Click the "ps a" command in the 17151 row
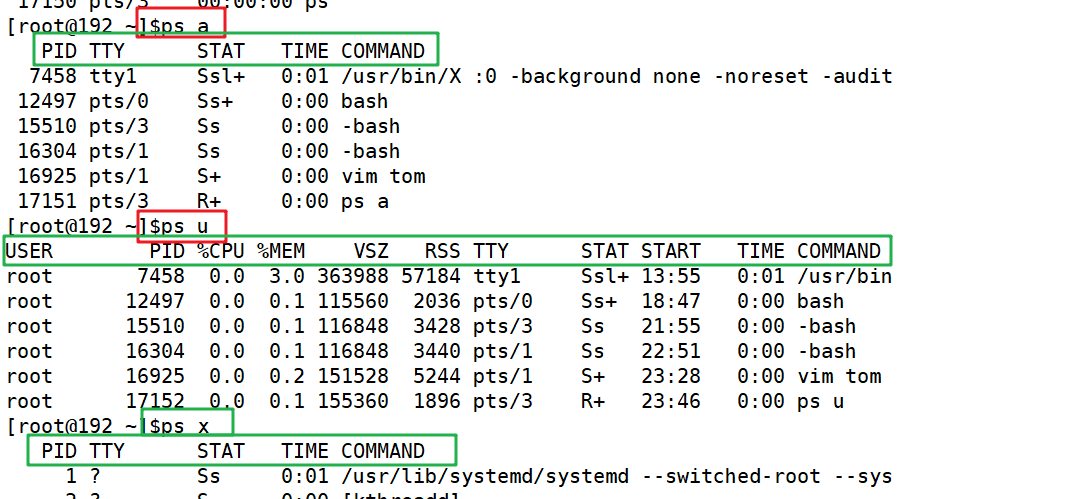The width and height of the screenshot is (1074, 499). [x=365, y=201]
